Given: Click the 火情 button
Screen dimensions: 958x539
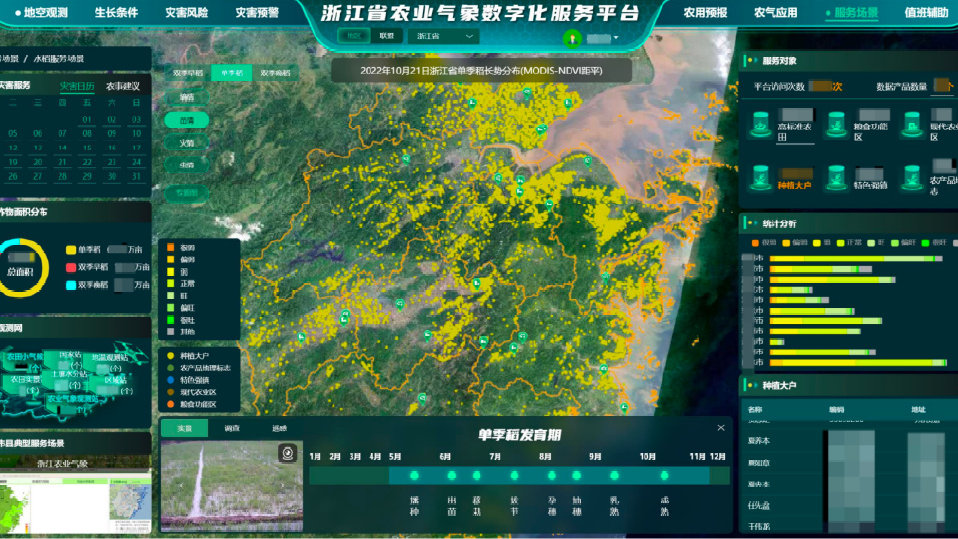Looking at the screenshot, I should (187, 142).
